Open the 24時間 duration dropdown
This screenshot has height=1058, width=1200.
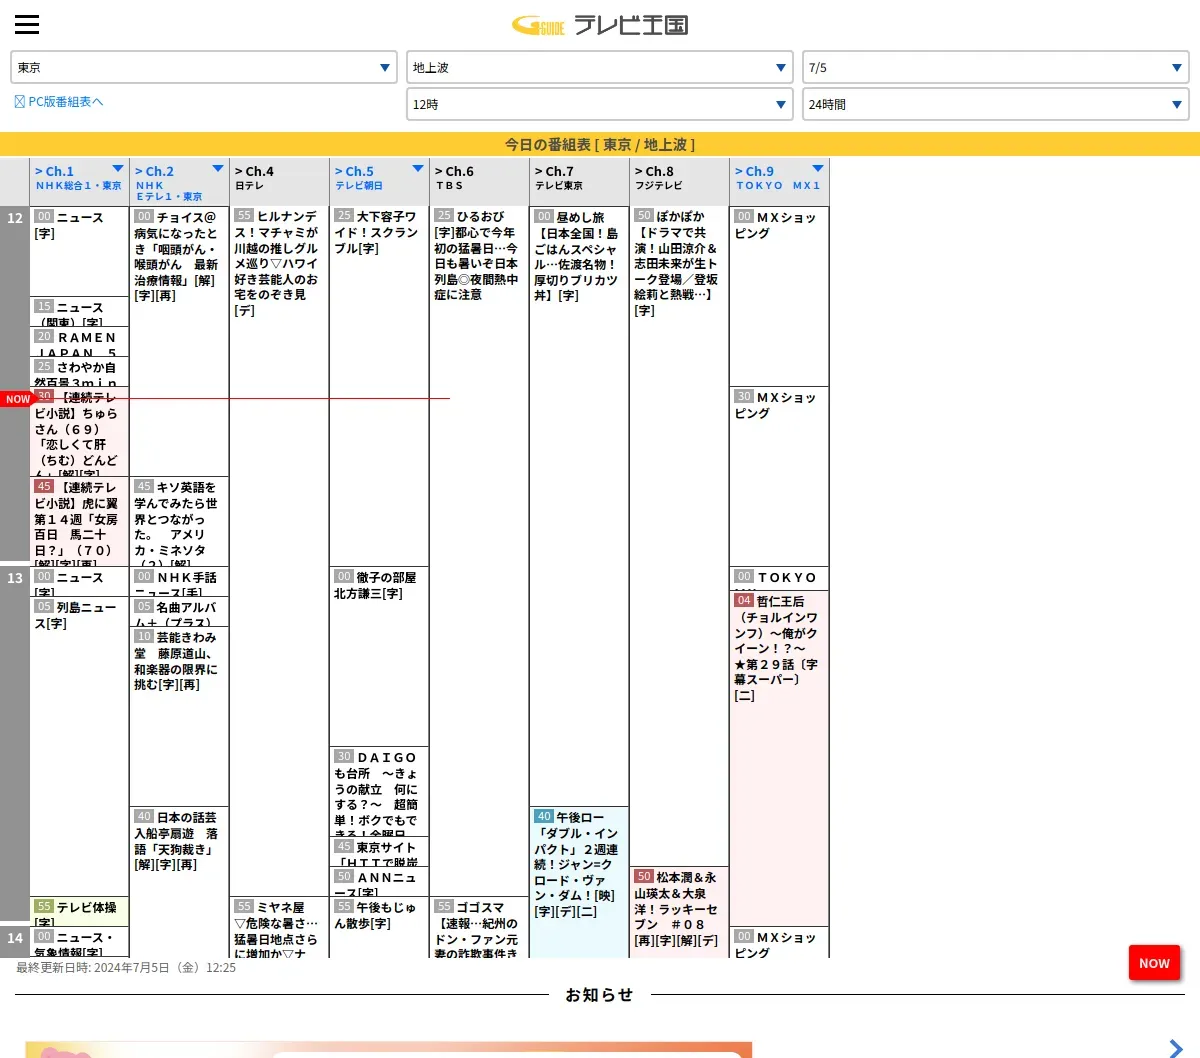[x=996, y=104]
